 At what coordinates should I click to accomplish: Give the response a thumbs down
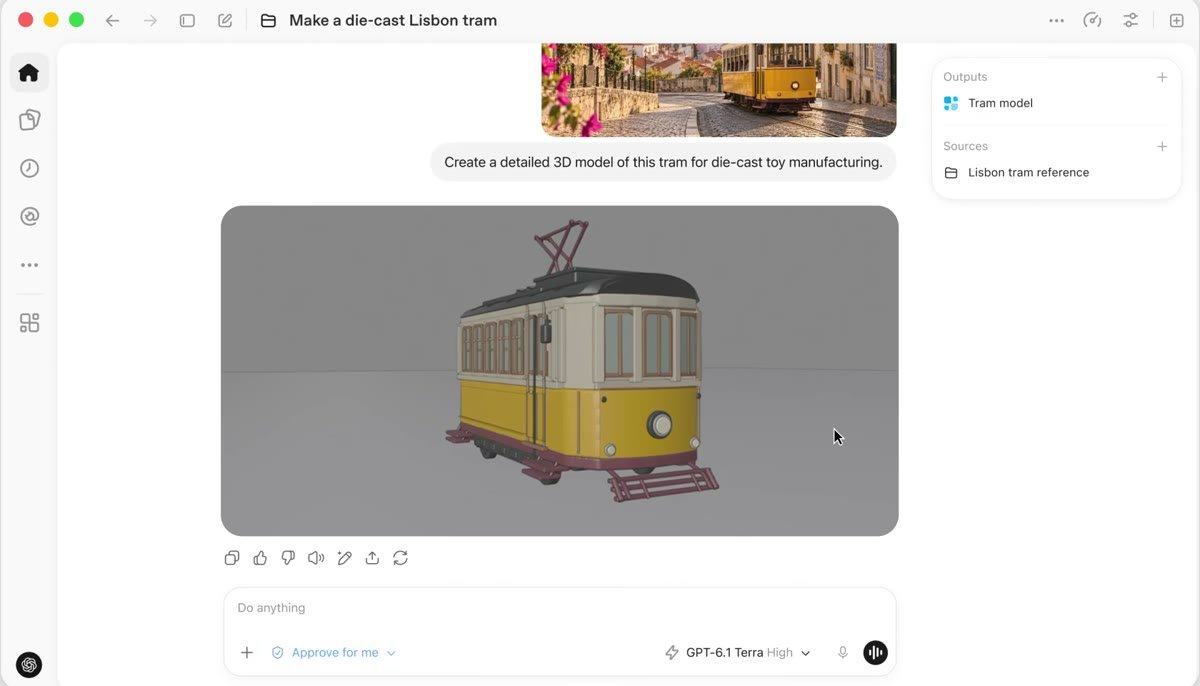[288, 558]
